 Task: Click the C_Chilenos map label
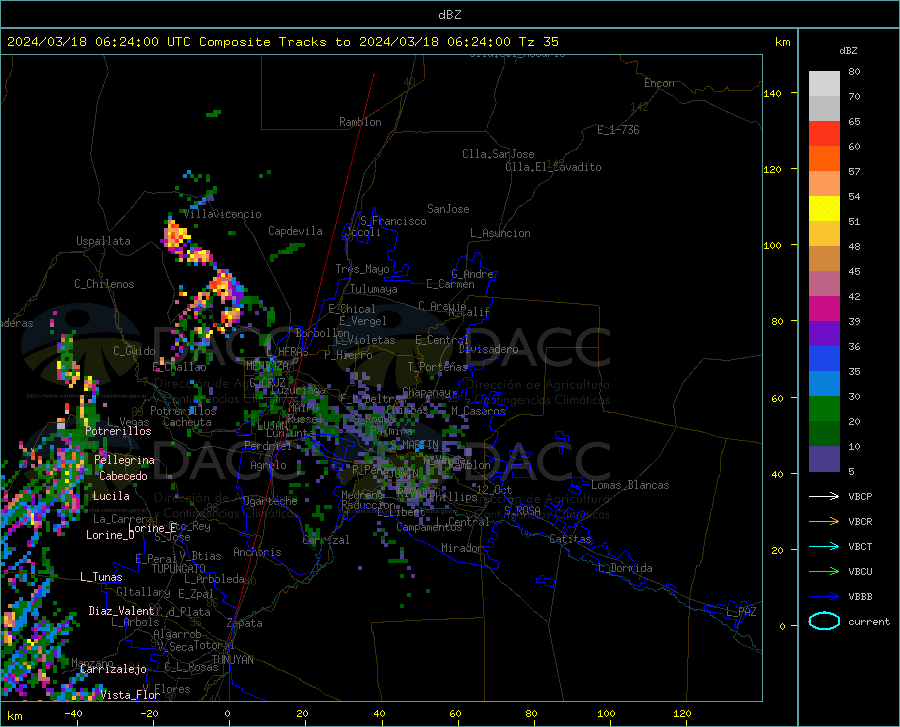pos(104,284)
